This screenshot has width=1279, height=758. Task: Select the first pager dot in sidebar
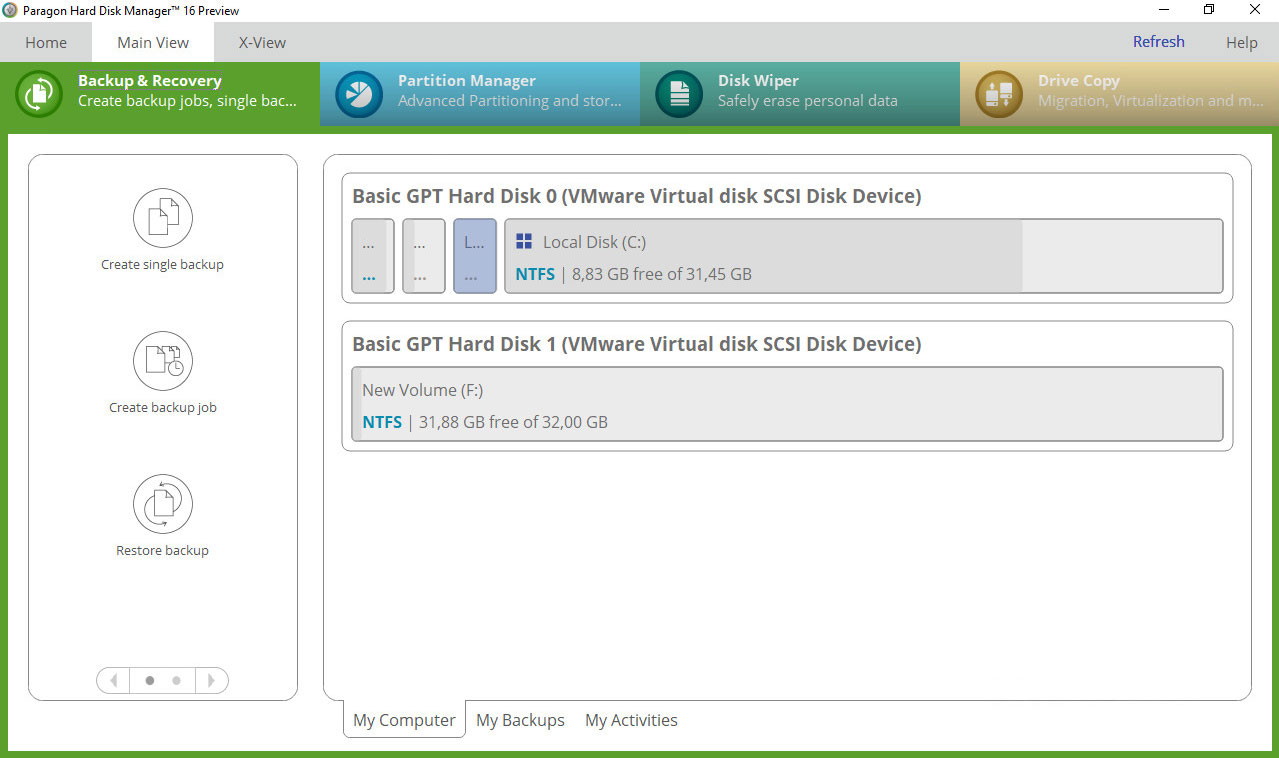click(150, 680)
